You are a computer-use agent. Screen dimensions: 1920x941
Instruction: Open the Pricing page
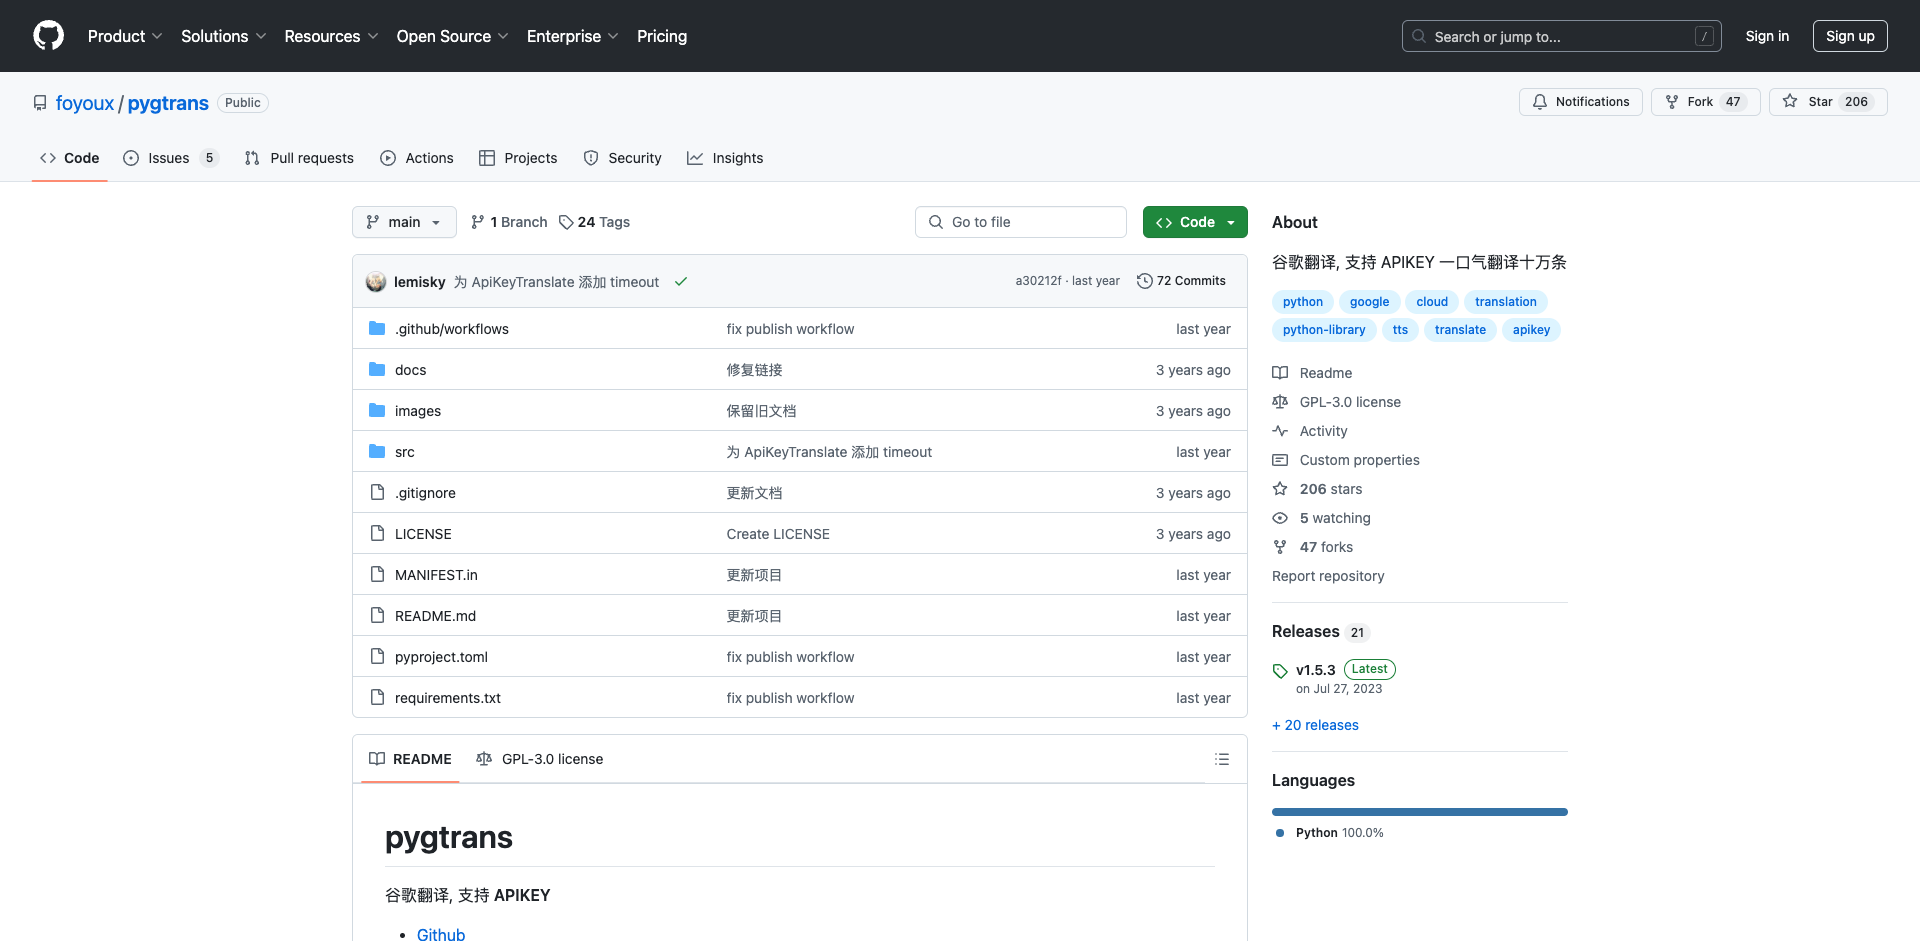pos(662,36)
